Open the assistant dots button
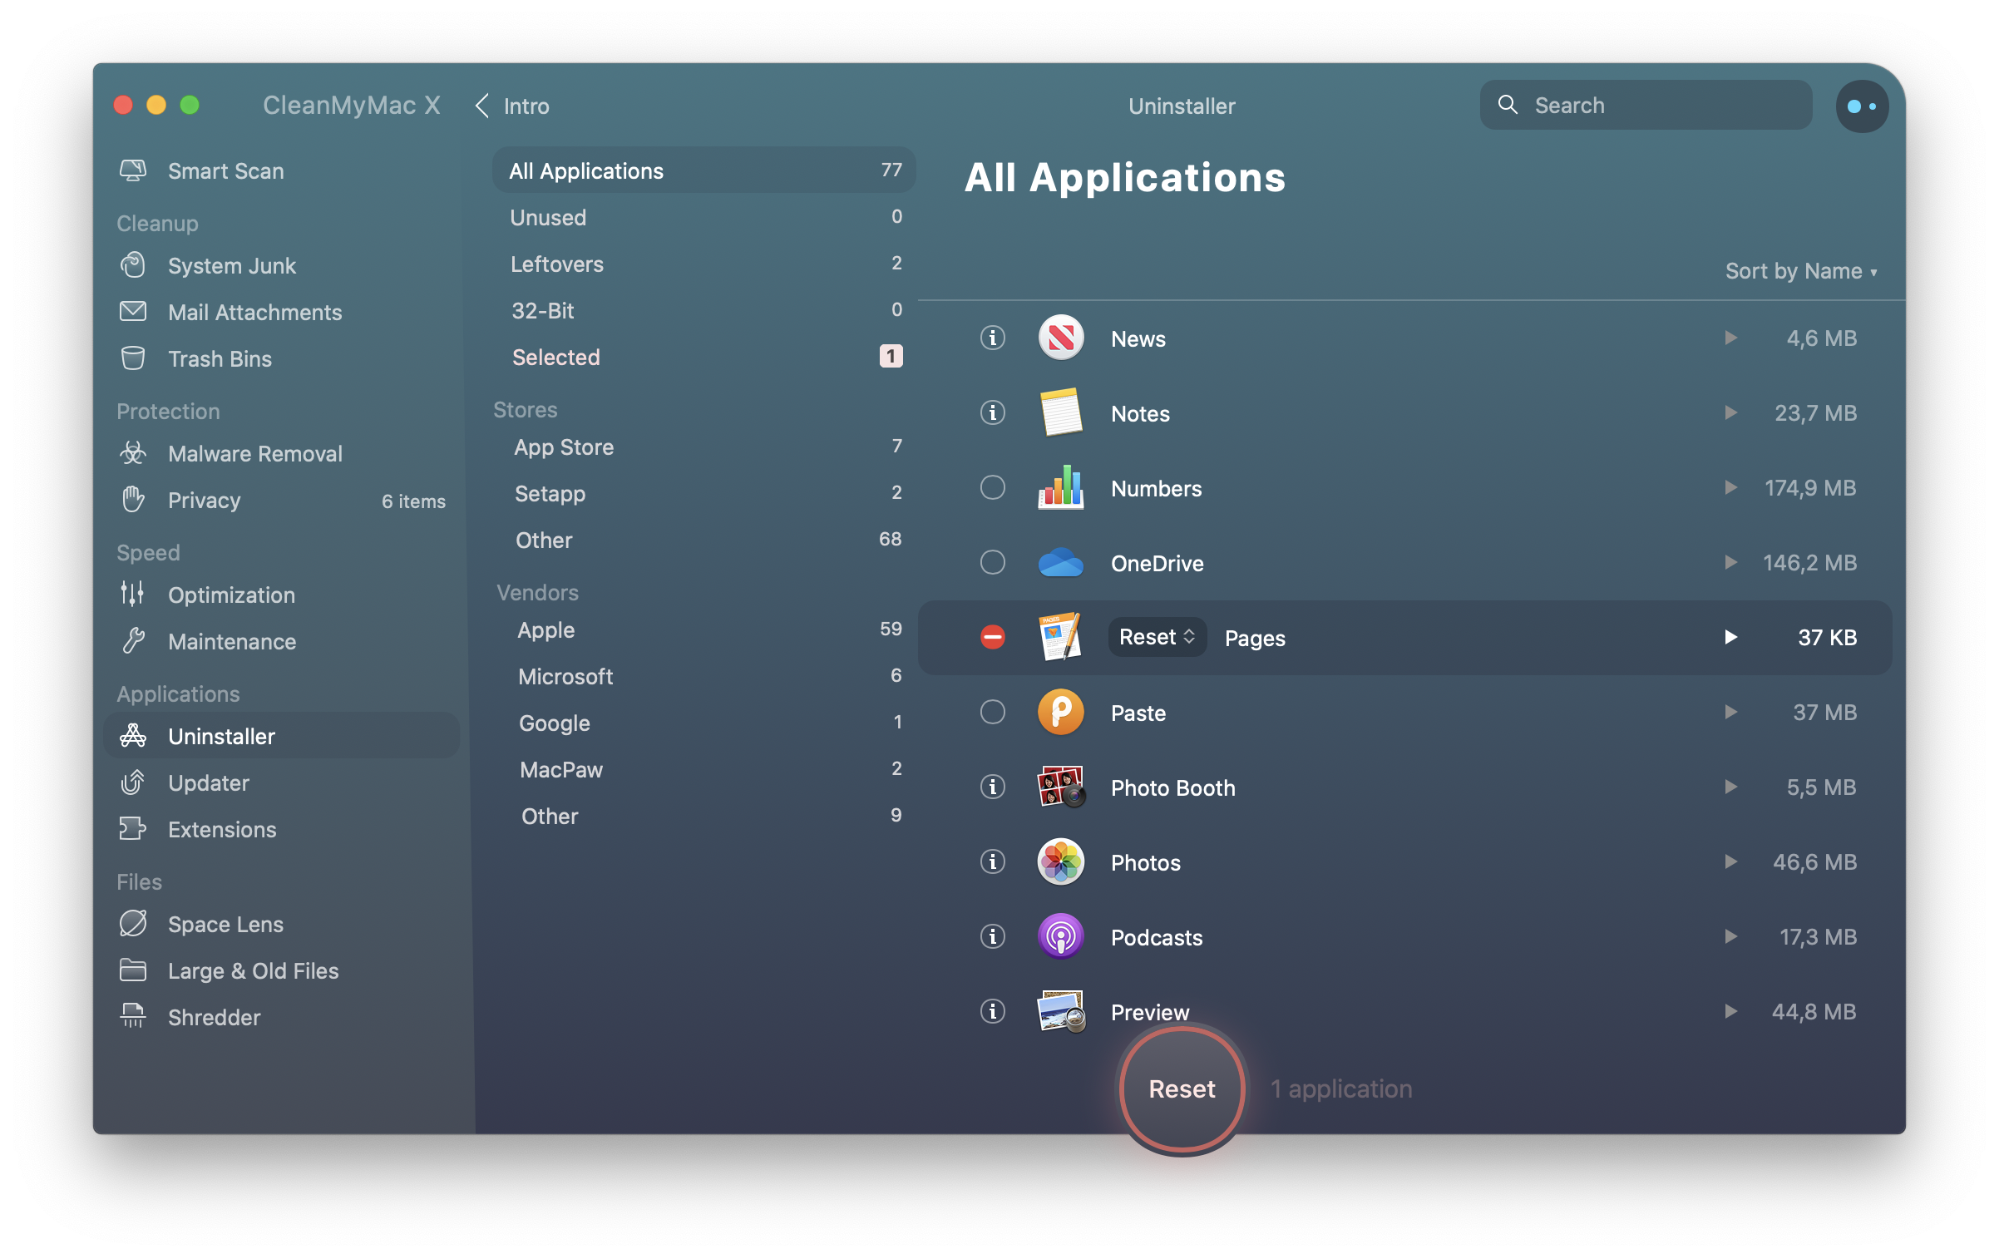The image size is (1999, 1258). point(1861,106)
